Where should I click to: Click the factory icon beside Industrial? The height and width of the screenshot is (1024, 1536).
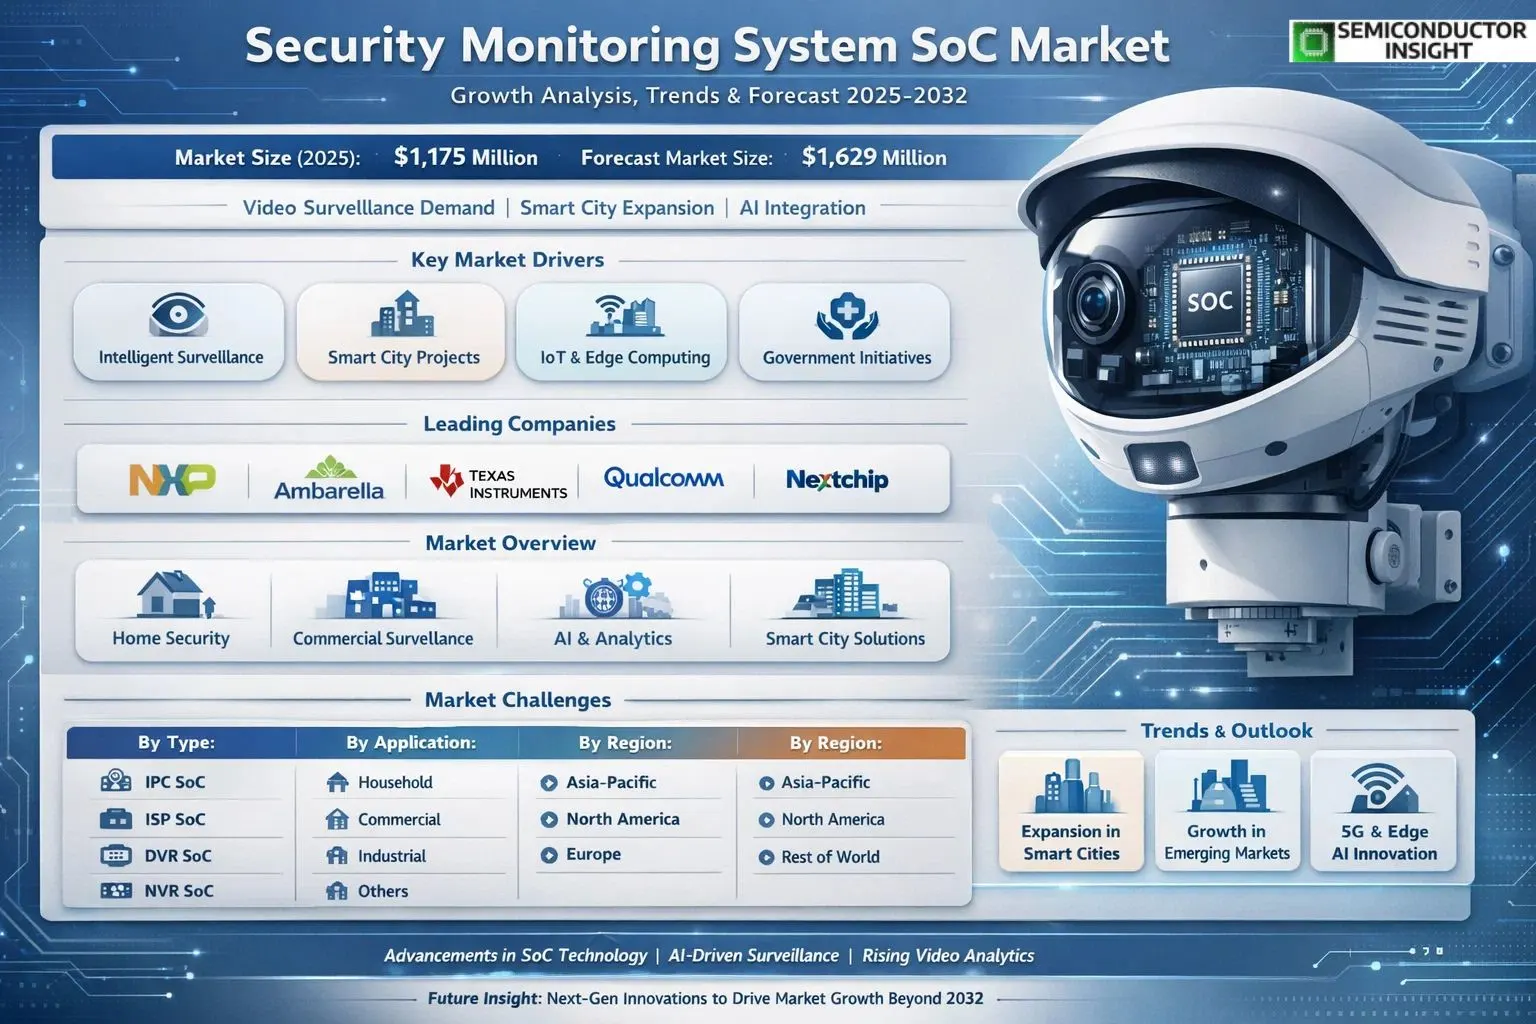pyautogui.click(x=337, y=856)
